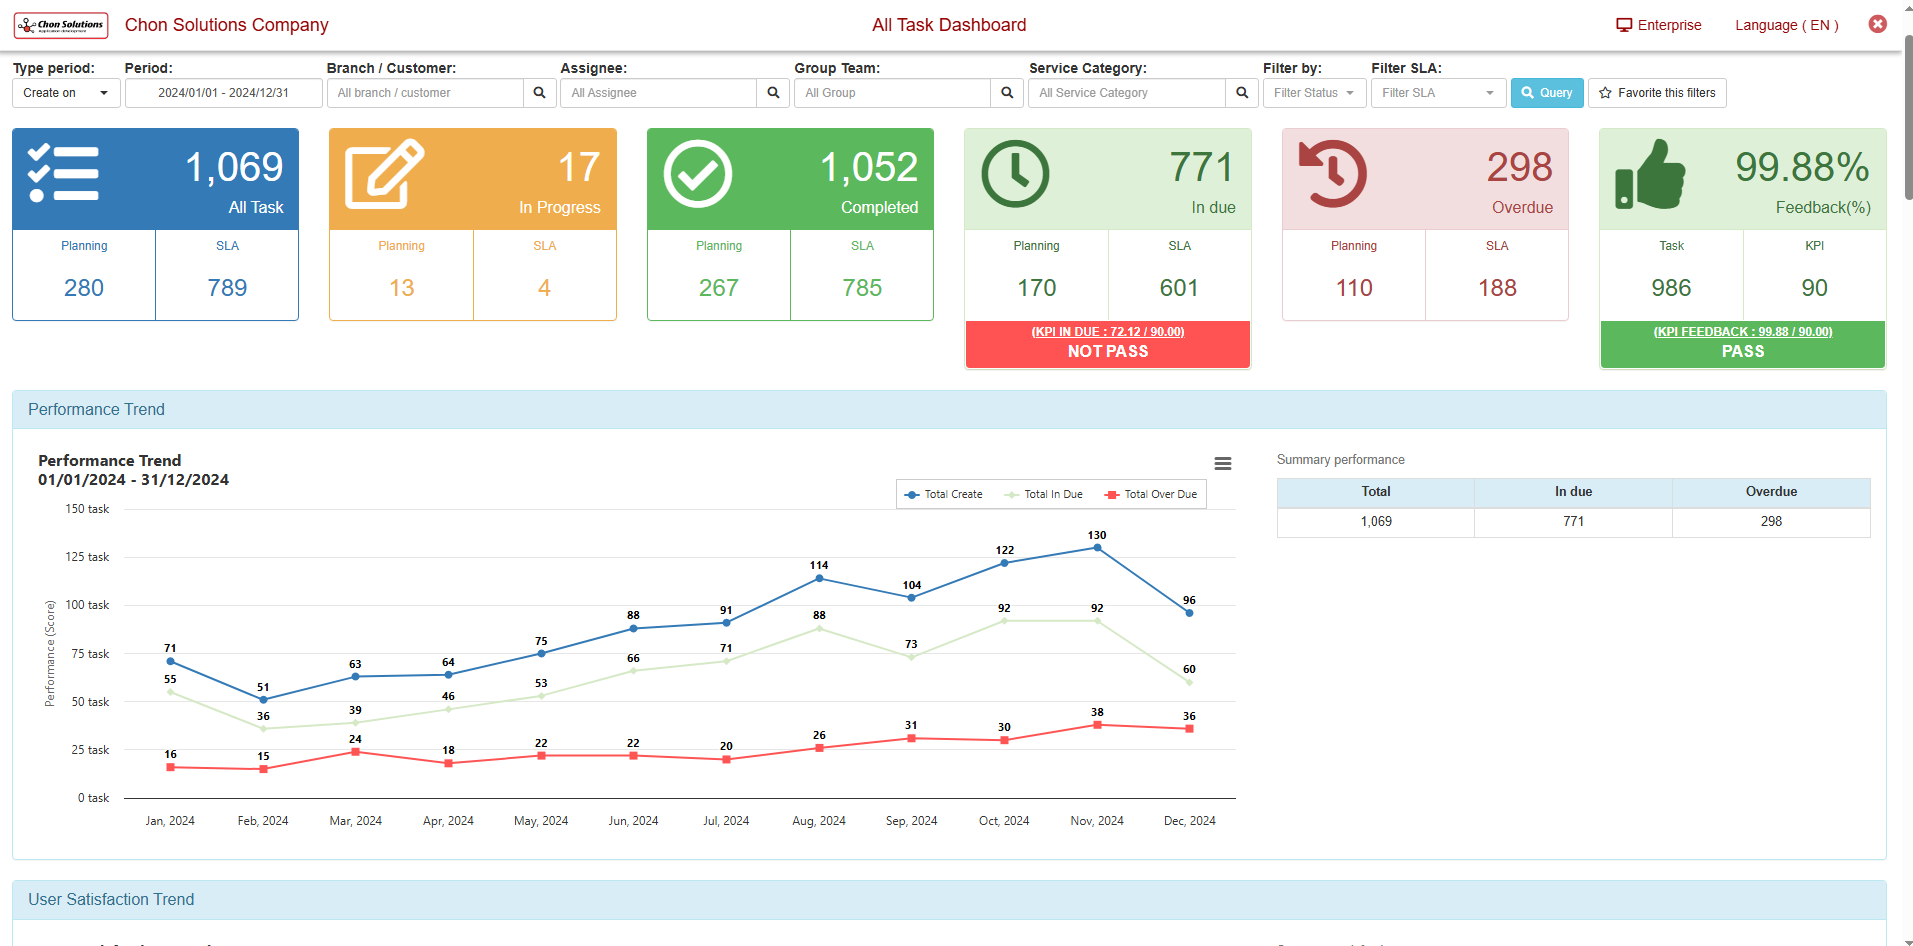Open the Create on type period dropdown
The image size is (1913, 946).
pyautogui.click(x=66, y=93)
